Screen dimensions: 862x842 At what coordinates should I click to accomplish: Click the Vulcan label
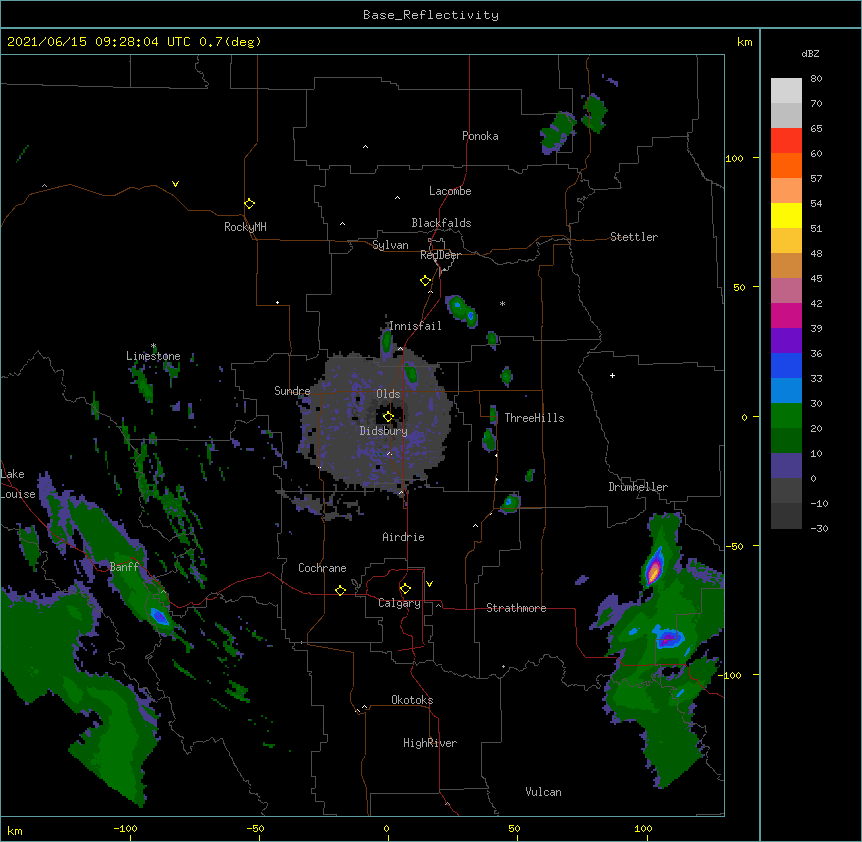click(543, 792)
